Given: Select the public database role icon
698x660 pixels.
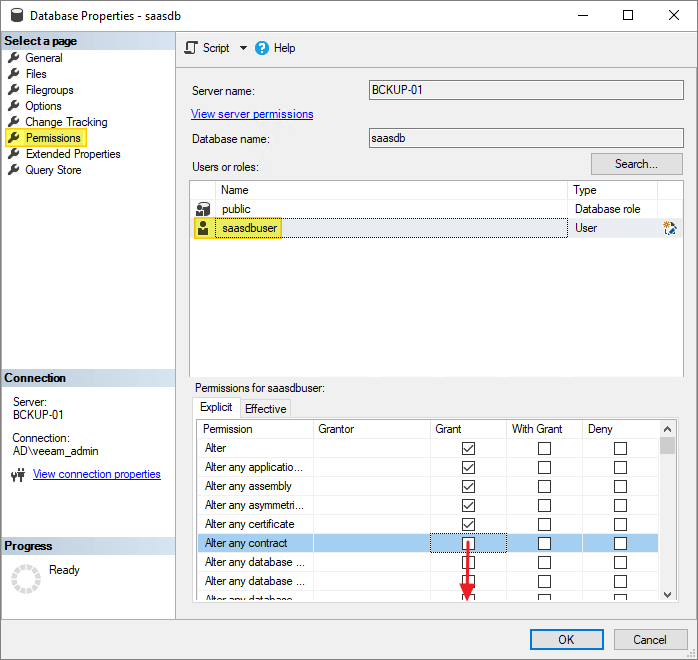Looking at the screenshot, I should point(203,209).
